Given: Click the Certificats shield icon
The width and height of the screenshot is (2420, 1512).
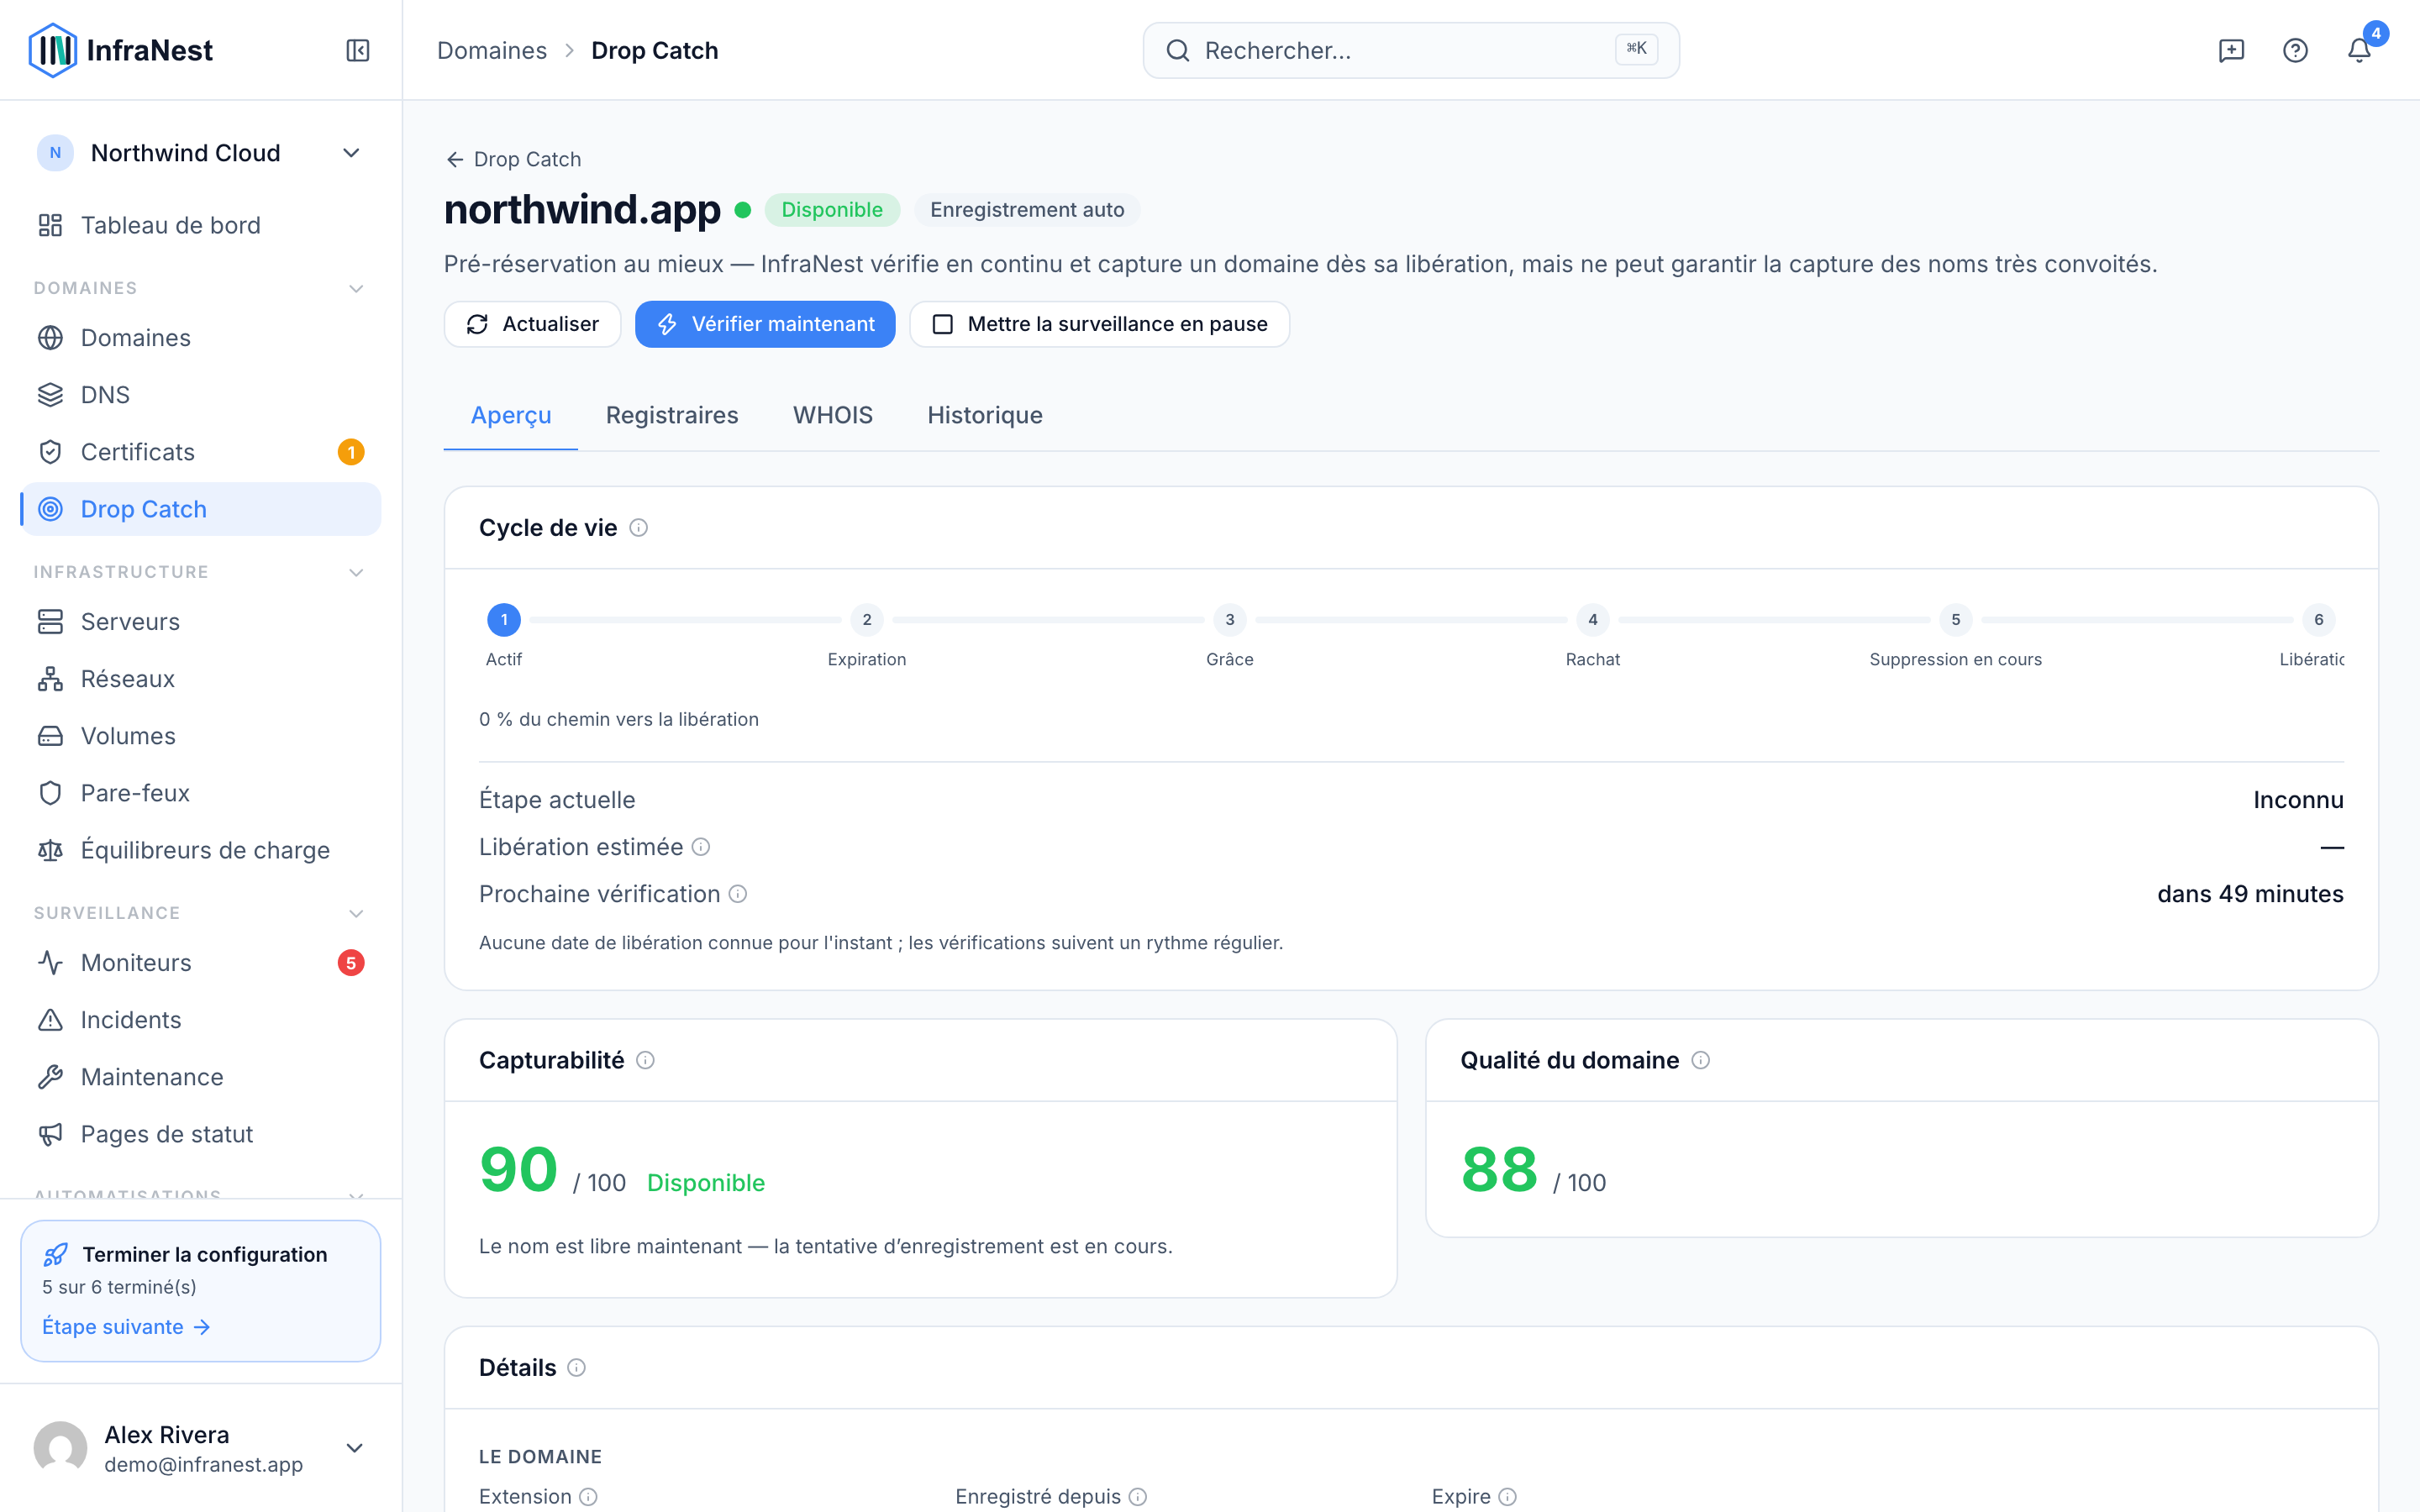Looking at the screenshot, I should [50, 452].
